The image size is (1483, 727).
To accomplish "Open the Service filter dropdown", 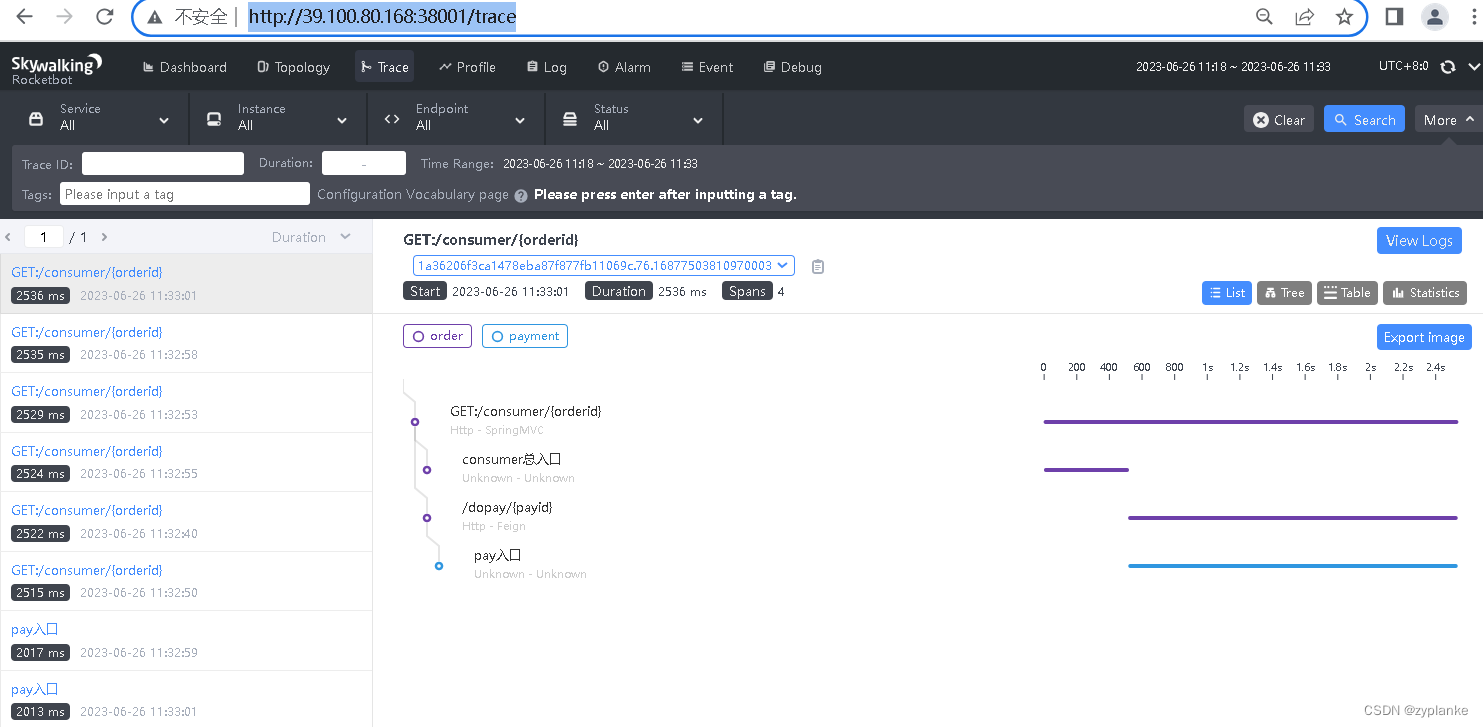I will tap(95, 117).
